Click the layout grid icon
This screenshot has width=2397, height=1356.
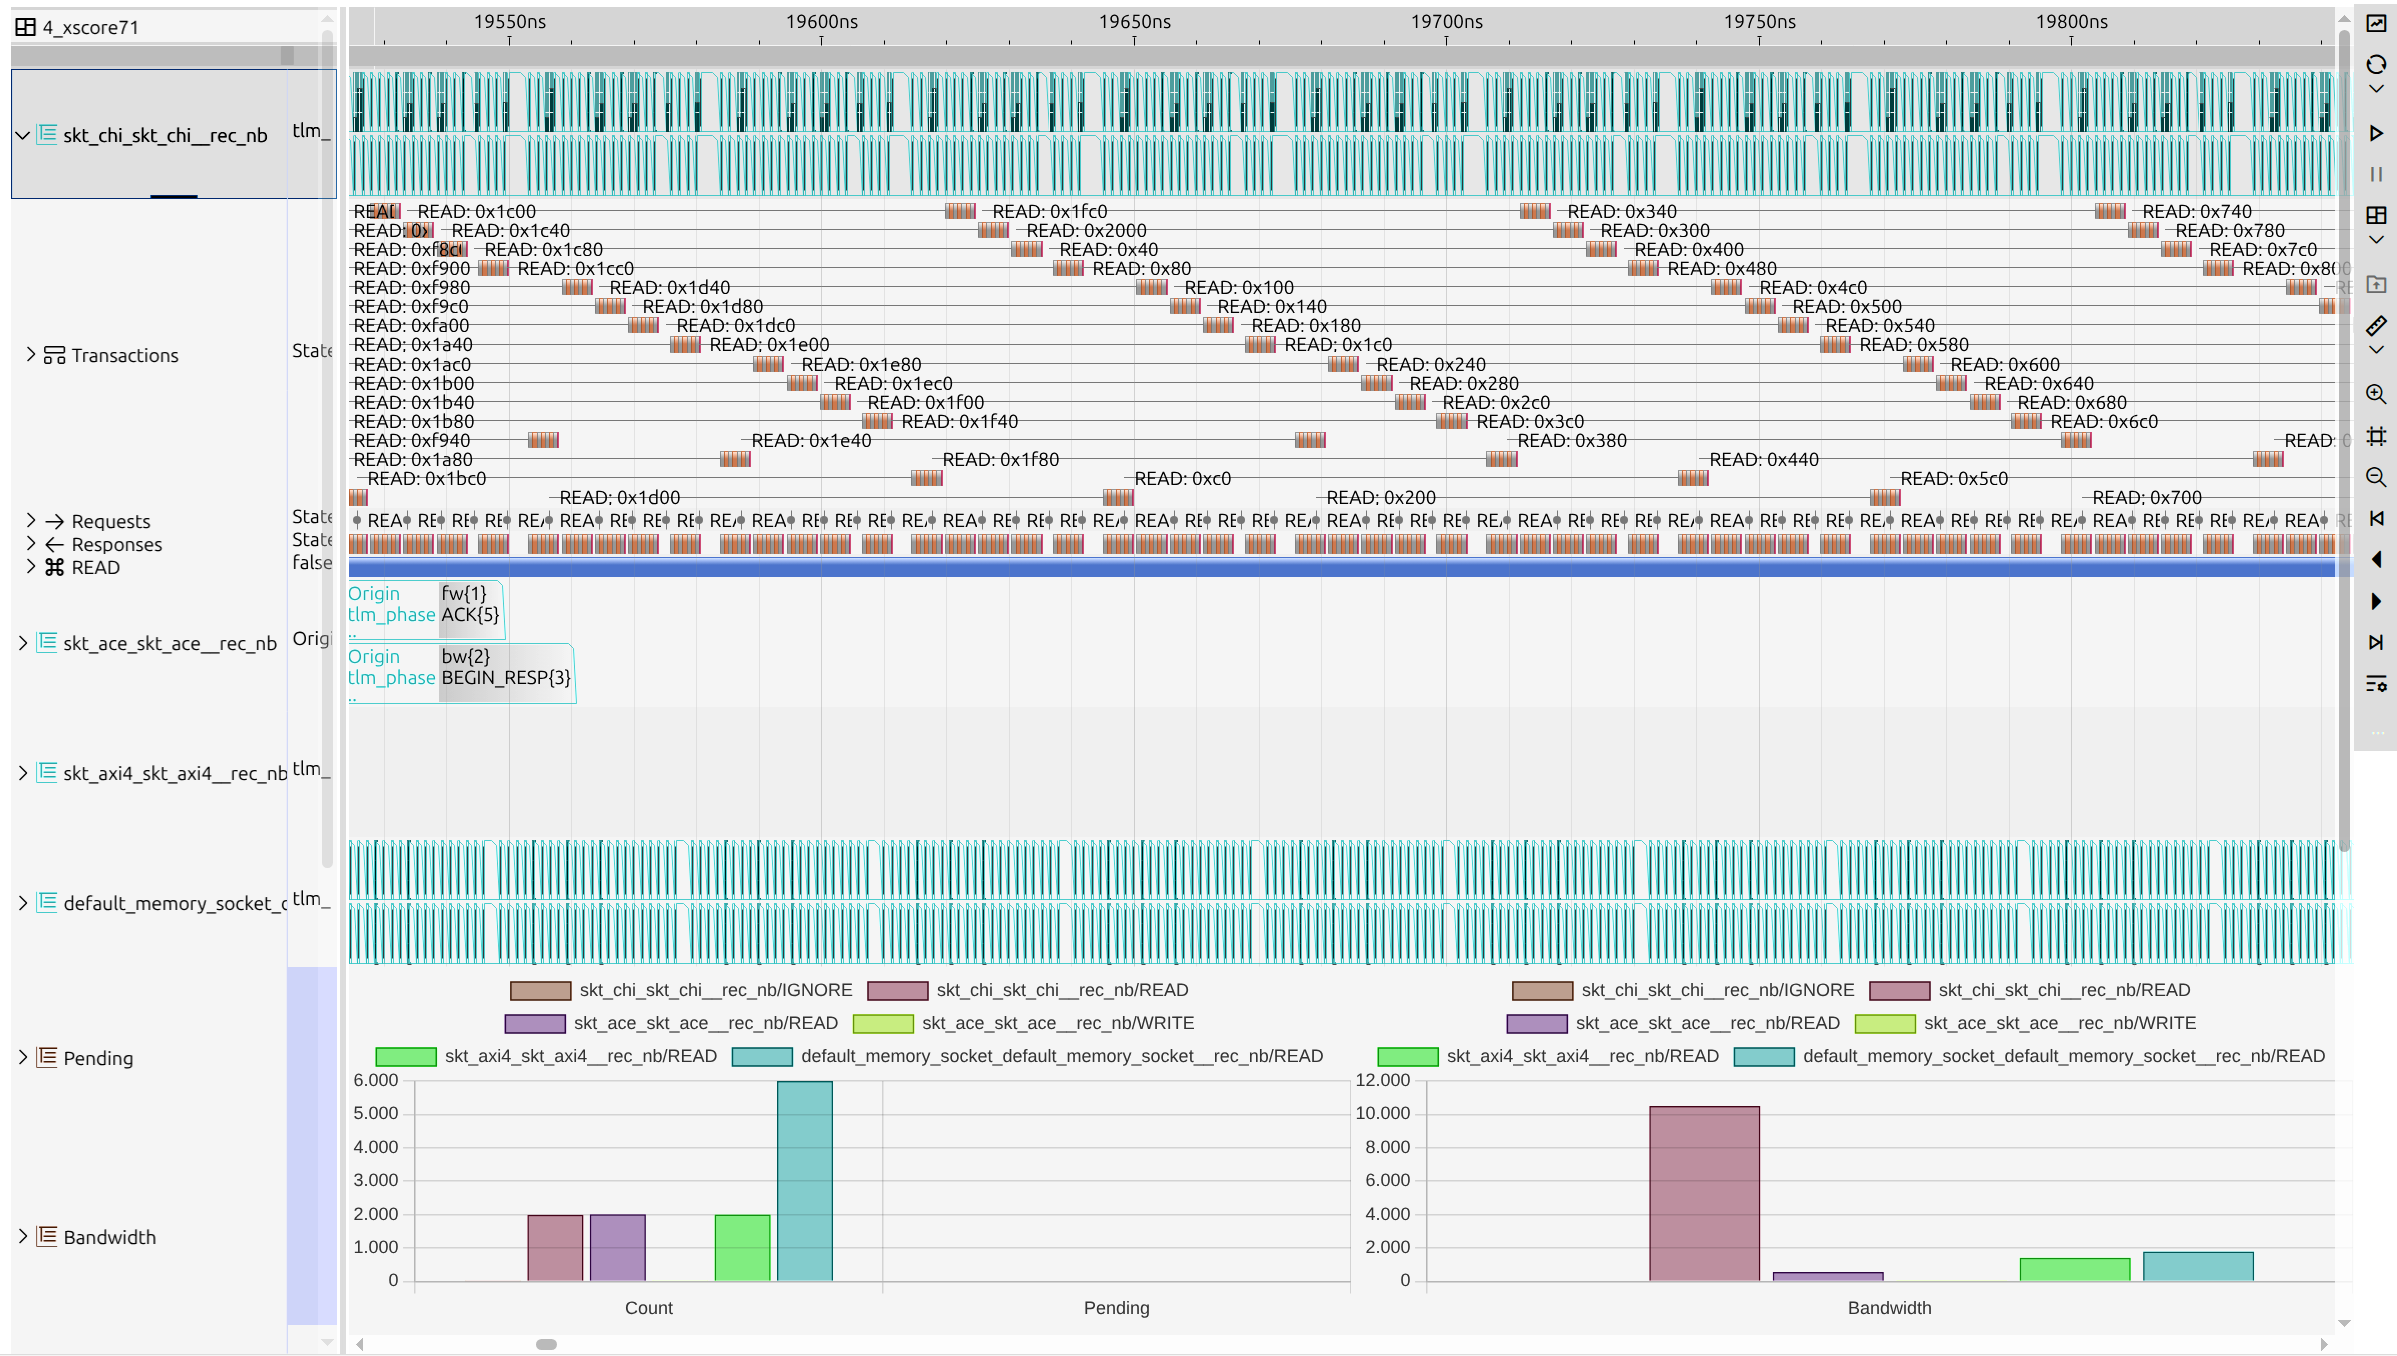pos(2376,215)
